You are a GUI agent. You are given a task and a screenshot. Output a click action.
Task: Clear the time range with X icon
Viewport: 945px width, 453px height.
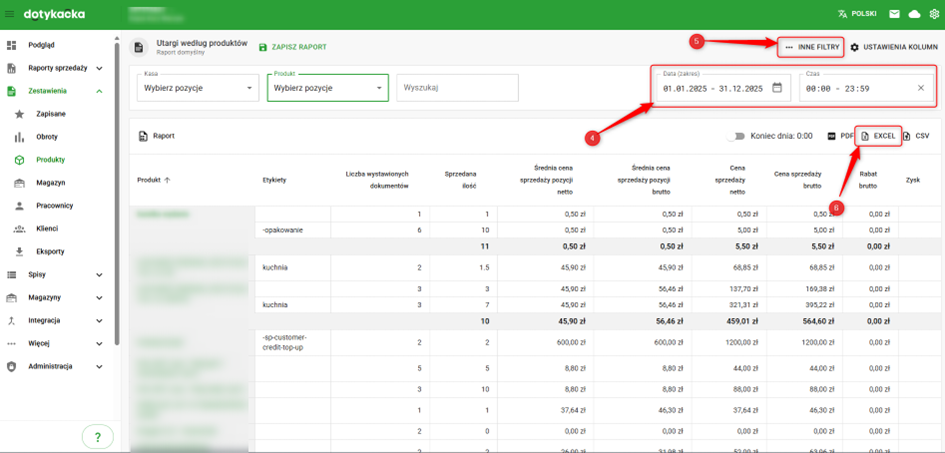921,88
